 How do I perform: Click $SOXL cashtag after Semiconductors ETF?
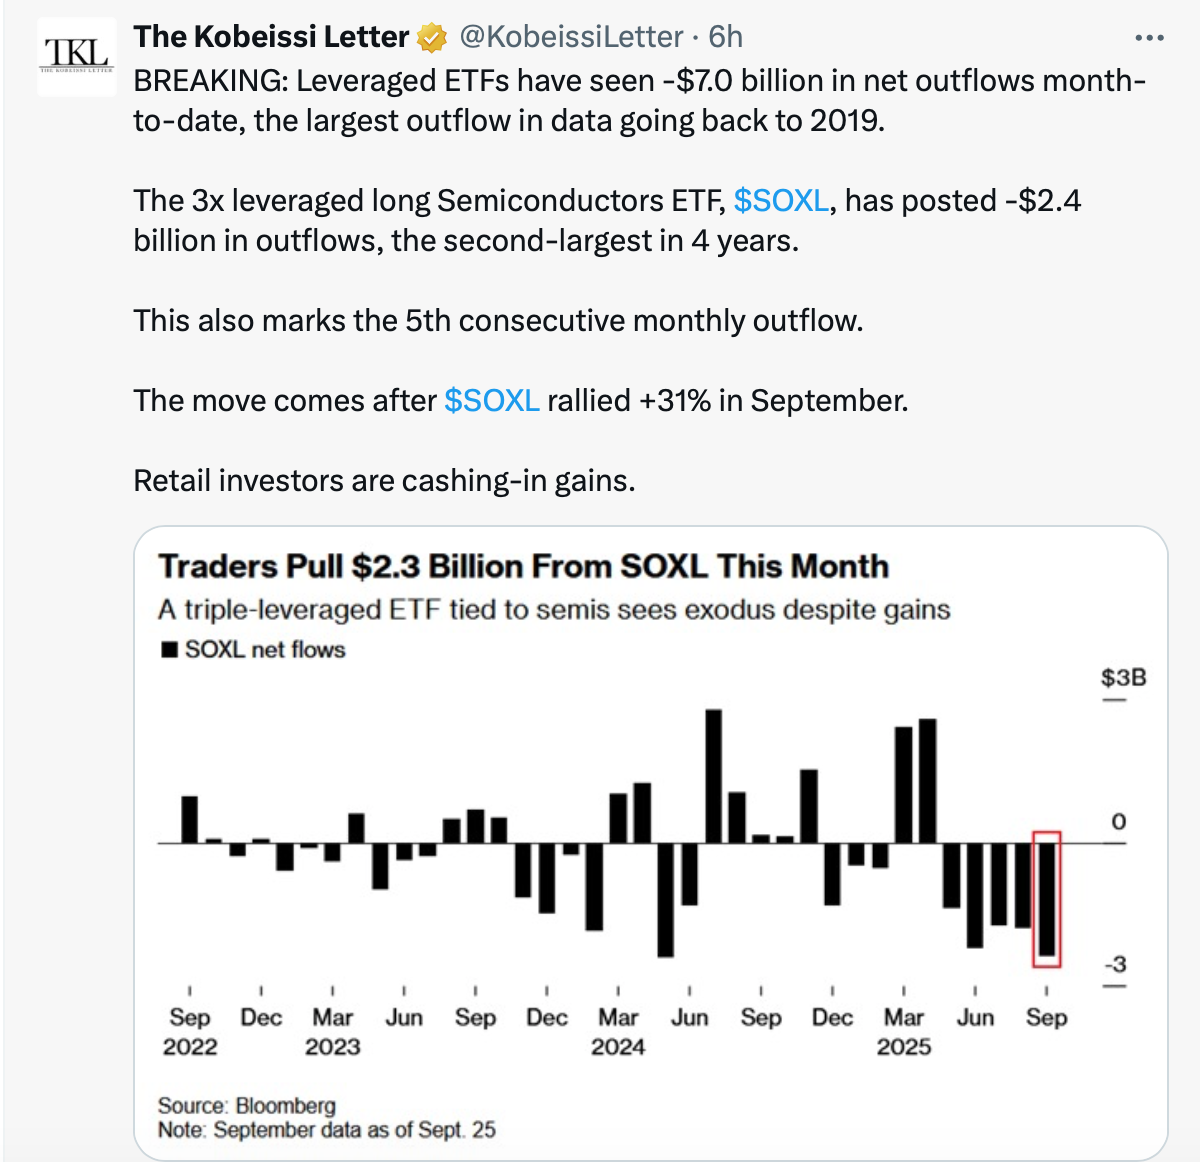pos(781,201)
